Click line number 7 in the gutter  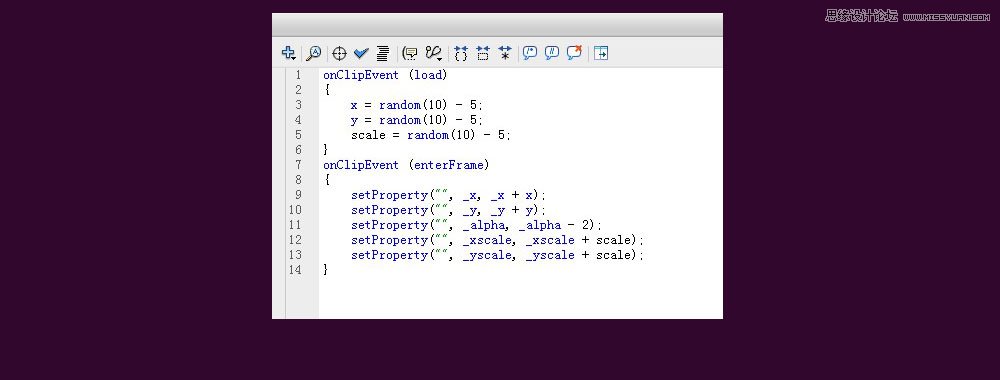tap(298, 165)
